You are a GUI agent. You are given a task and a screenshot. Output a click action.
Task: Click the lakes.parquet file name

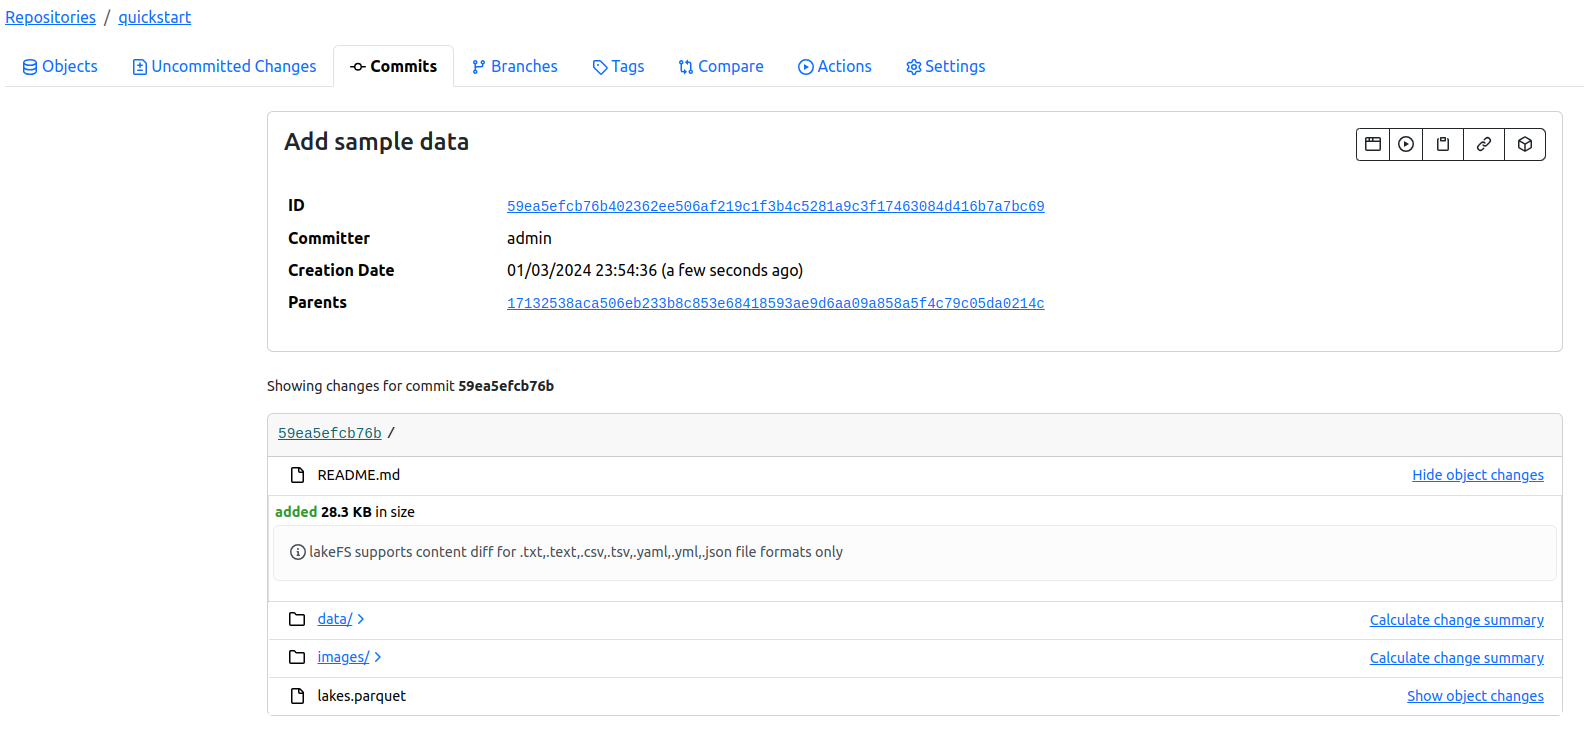coord(362,696)
